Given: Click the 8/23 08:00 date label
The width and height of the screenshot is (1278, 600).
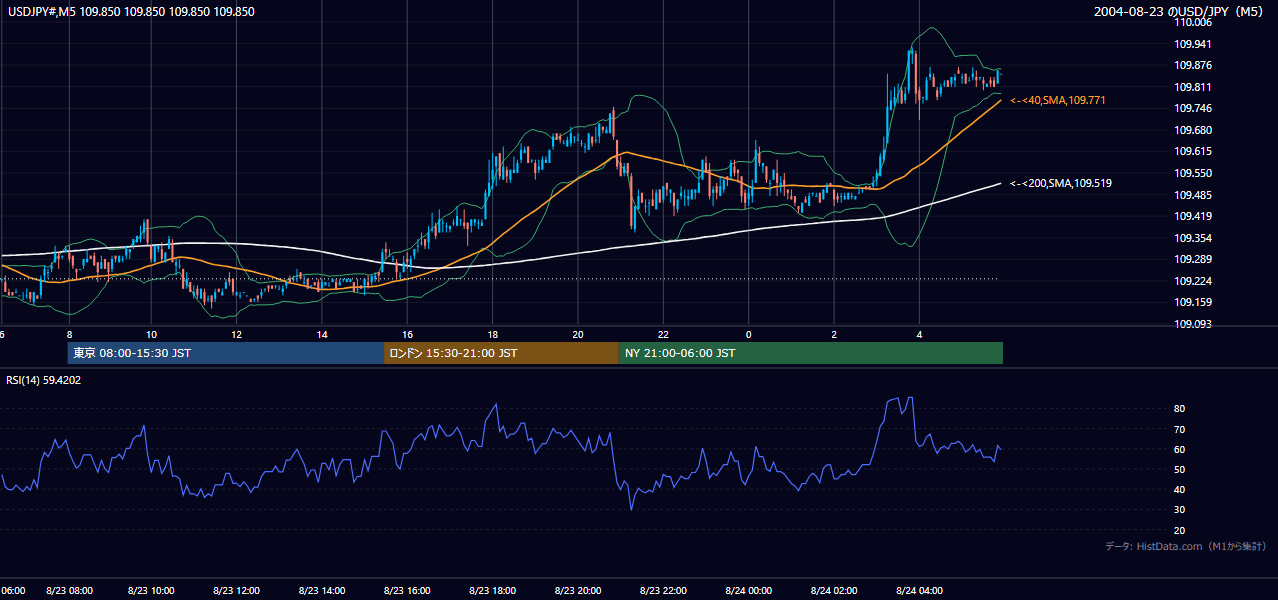Looking at the screenshot, I should pos(69,590).
